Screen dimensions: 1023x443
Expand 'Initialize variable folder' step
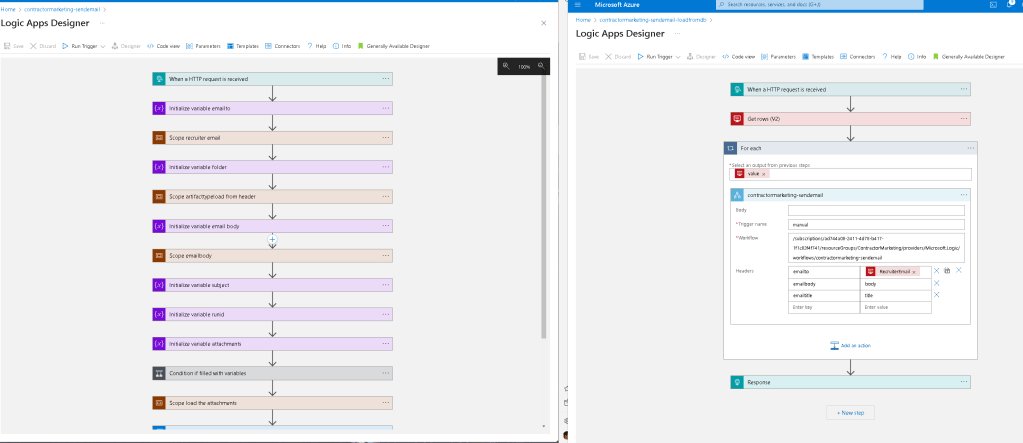[x=273, y=167]
